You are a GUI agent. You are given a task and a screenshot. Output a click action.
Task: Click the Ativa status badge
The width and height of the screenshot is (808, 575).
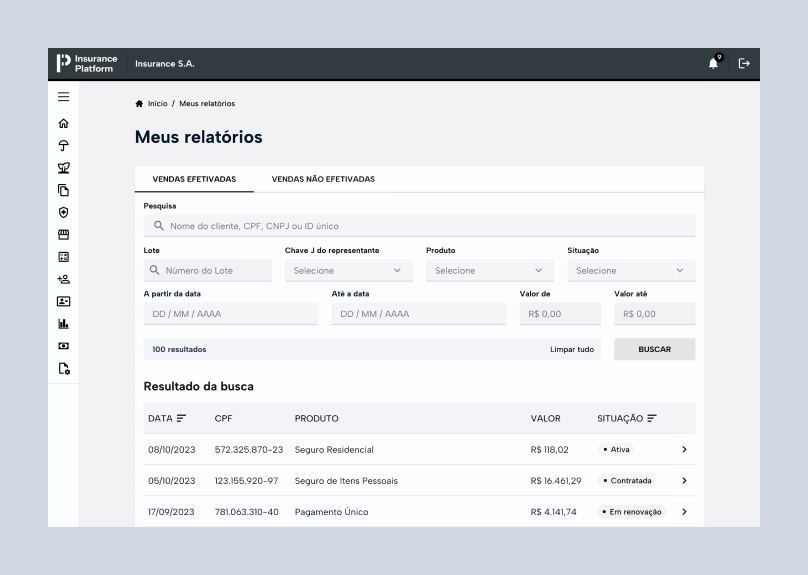click(616, 449)
